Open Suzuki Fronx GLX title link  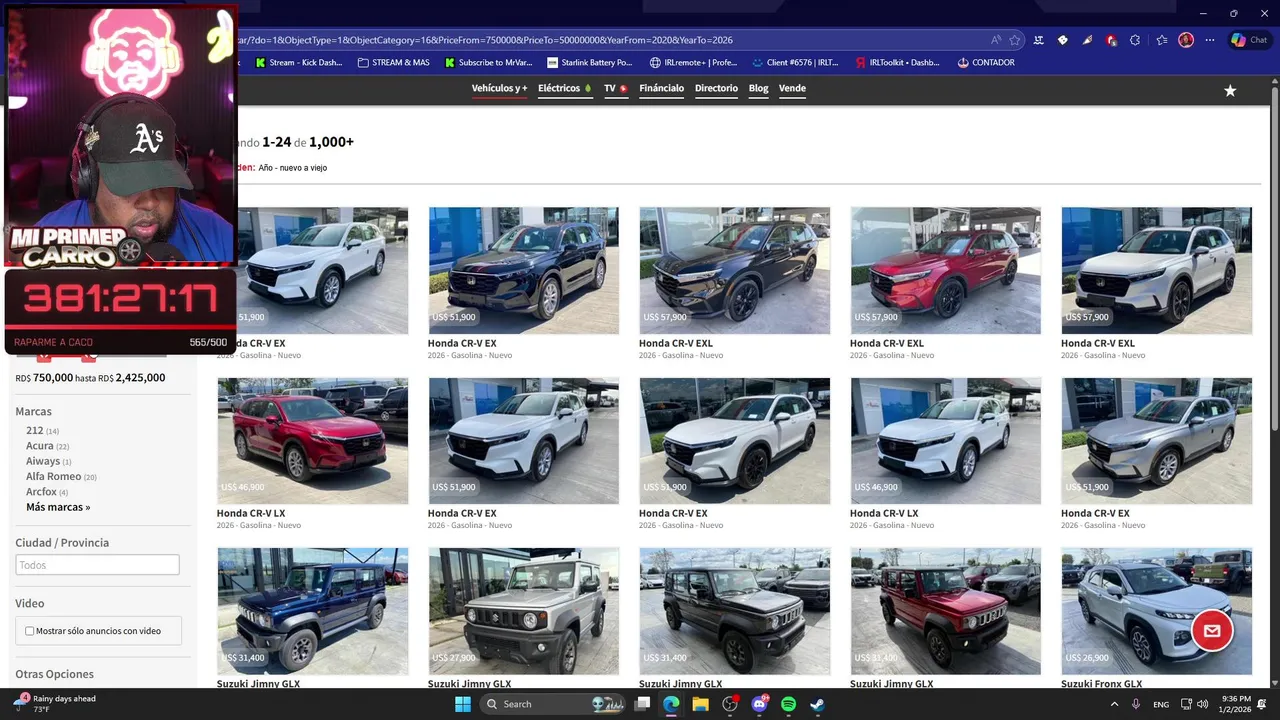pyautogui.click(x=1101, y=684)
